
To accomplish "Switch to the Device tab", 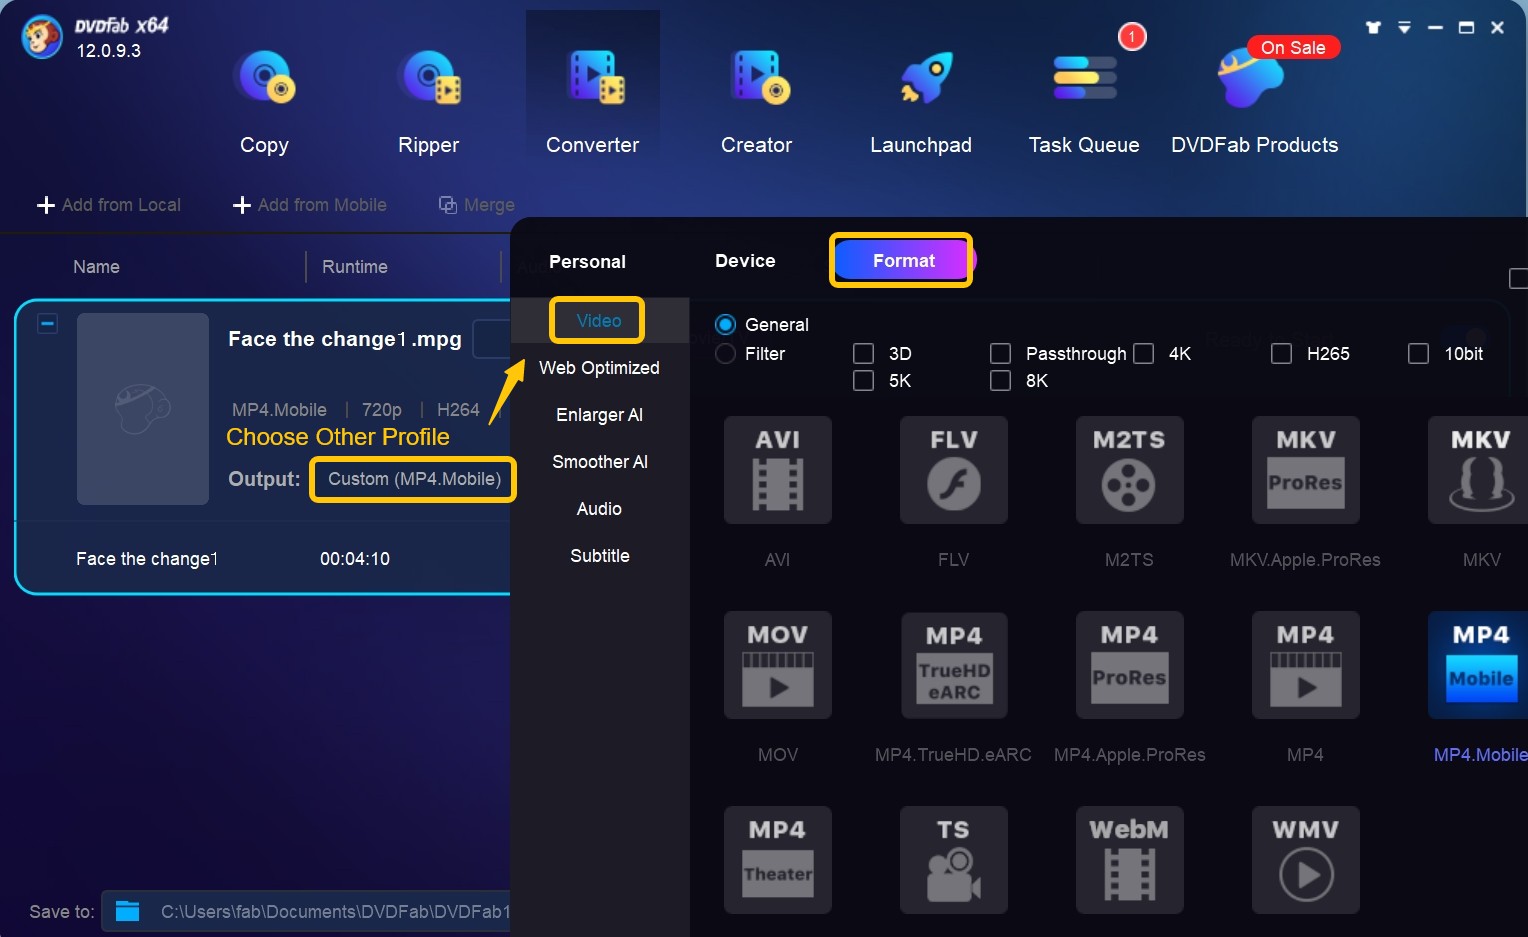I will tap(745, 261).
